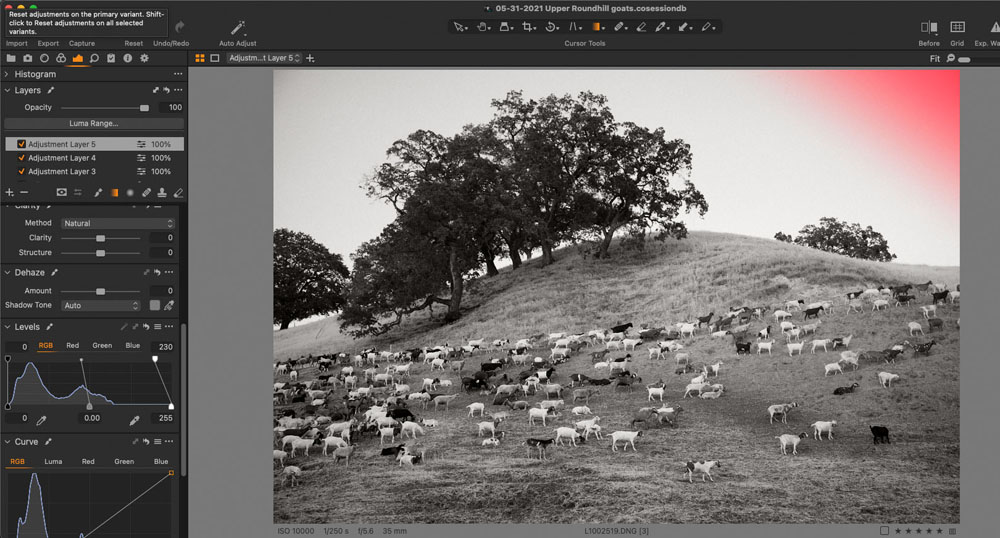Select the draw mask brush in Layers

coord(98,193)
